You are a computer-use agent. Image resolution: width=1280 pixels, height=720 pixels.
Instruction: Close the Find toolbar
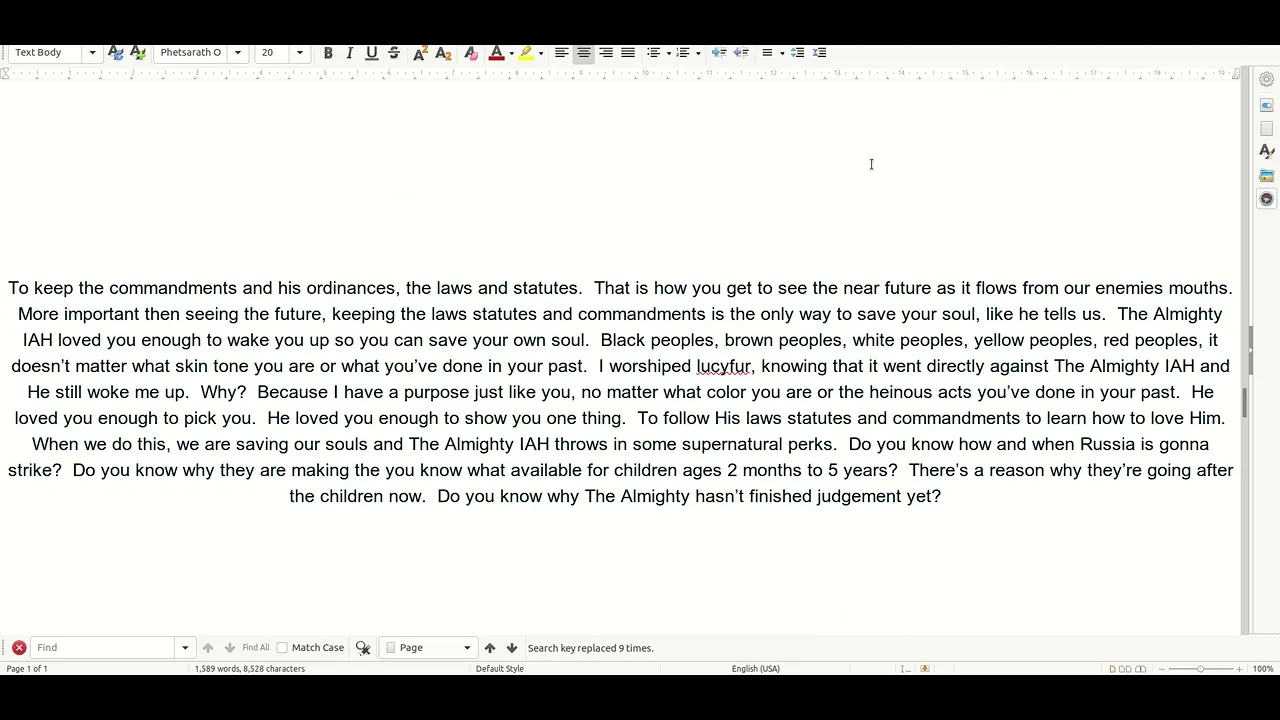tap(19, 648)
